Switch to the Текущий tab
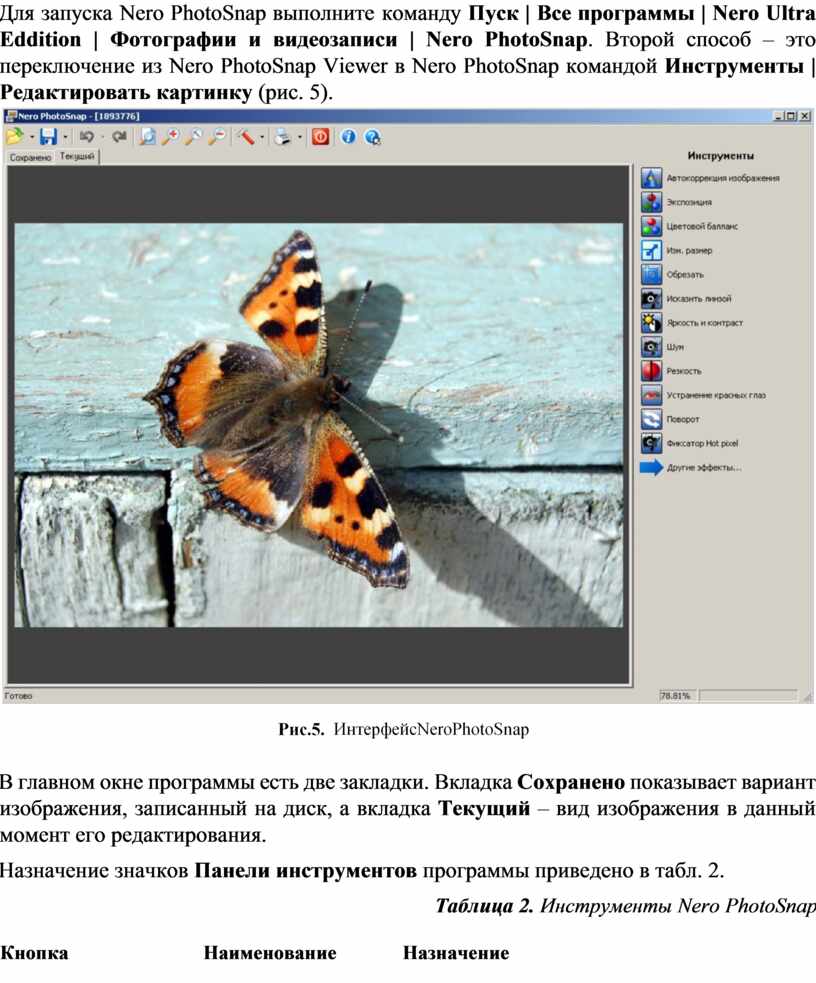This screenshot has width=816, height=983. [77, 157]
